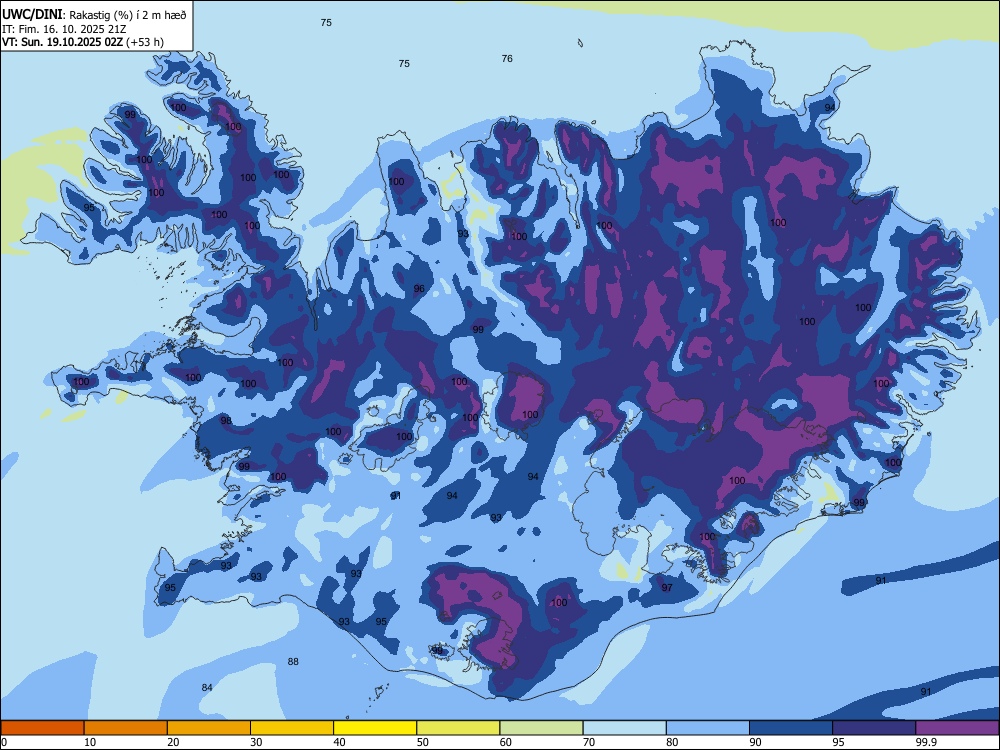Image resolution: width=1000 pixels, height=750 pixels.
Task: Click the legend label '99.9'
Action: [x=927, y=742]
